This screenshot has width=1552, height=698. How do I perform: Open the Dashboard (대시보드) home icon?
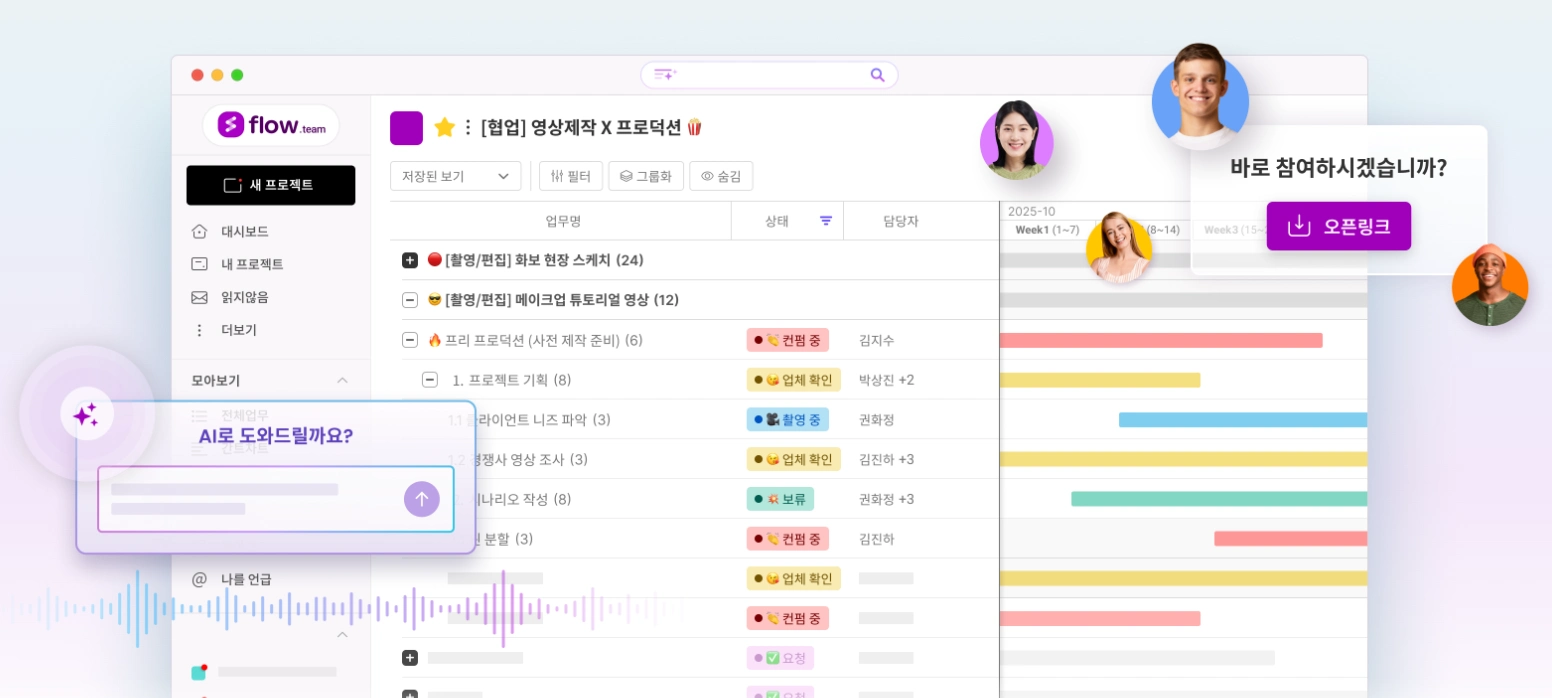(200, 232)
